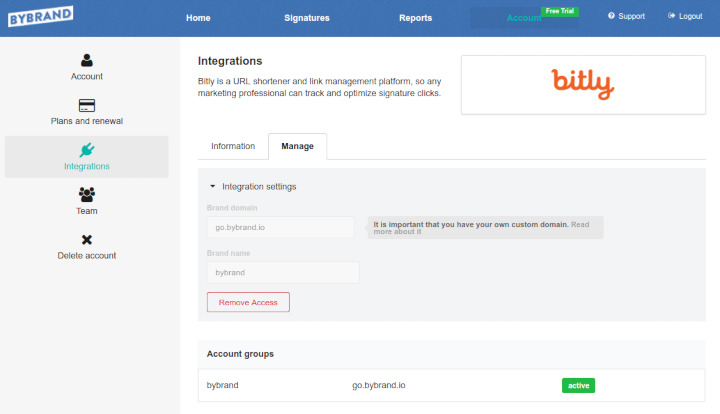Open Signatures in top navigation
This screenshot has width=720, height=414.
pyautogui.click(x=307, y=18)
